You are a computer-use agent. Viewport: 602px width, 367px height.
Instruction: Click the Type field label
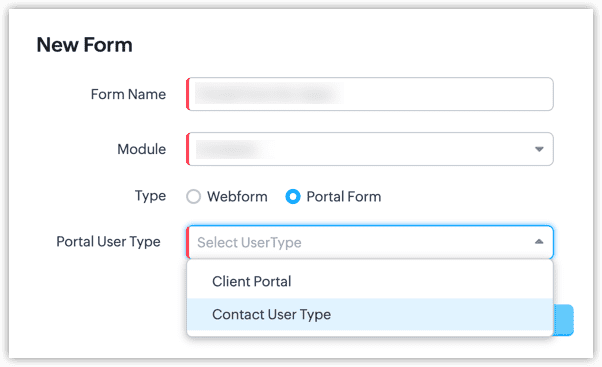[150, 196]
